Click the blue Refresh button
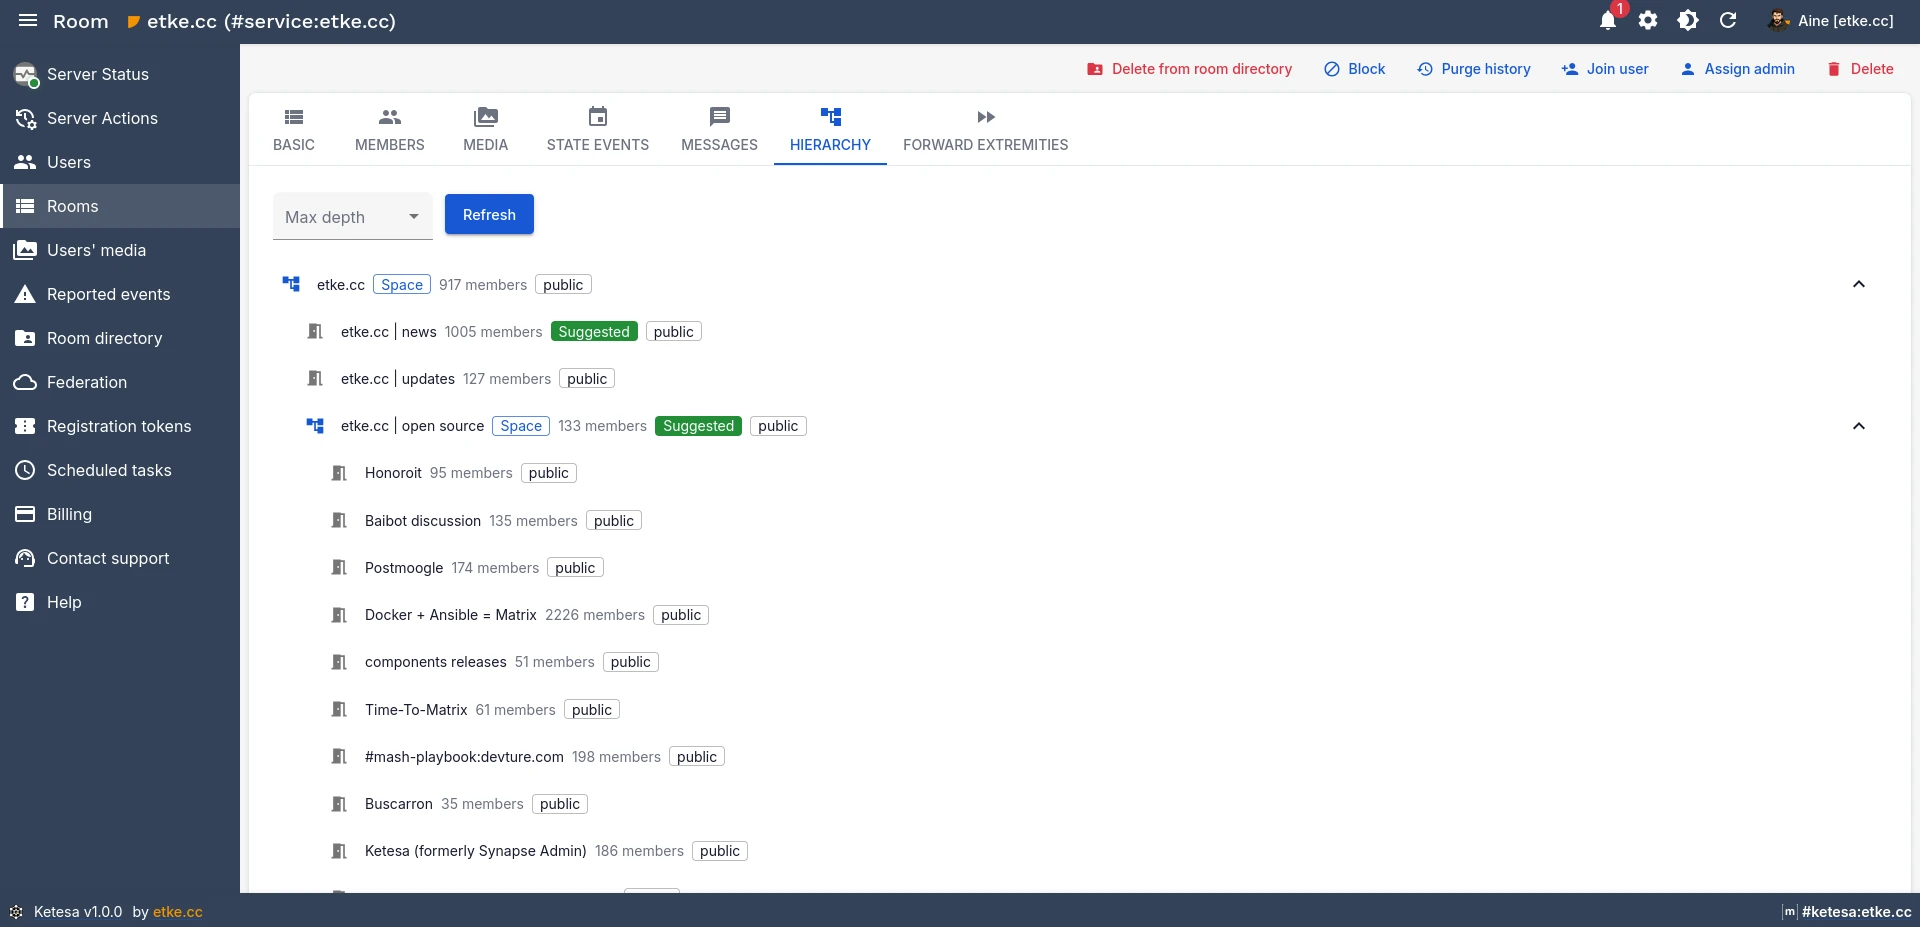Screen dimensions: 1920x927 489,215
